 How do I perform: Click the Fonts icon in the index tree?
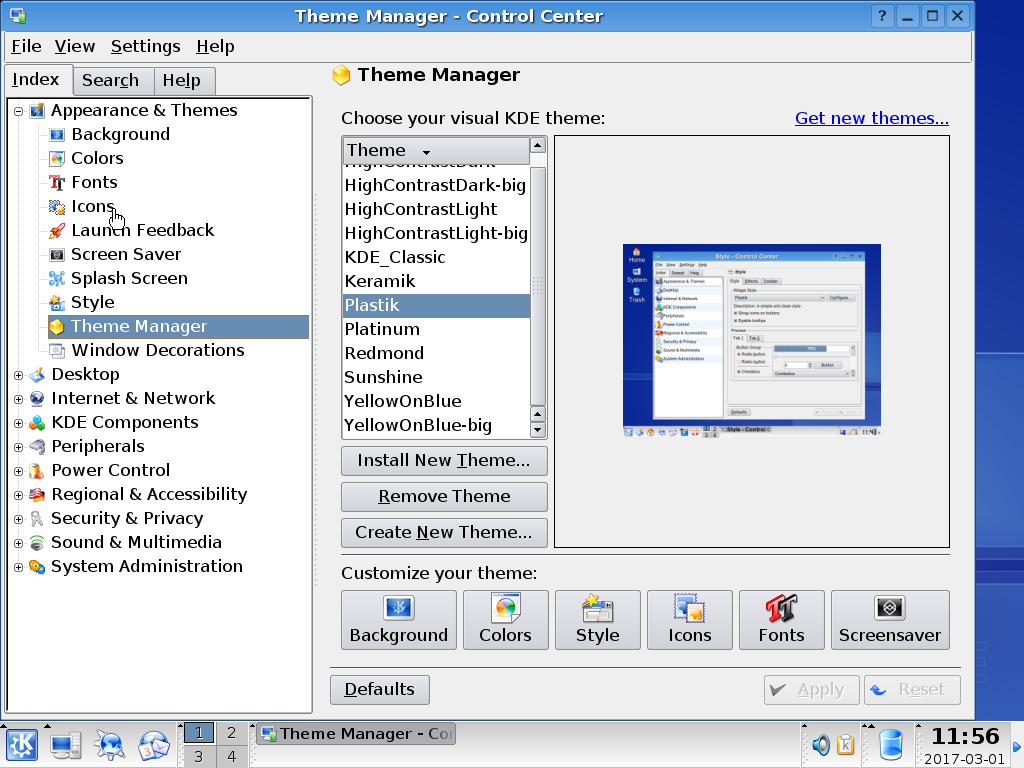[57, 182]
